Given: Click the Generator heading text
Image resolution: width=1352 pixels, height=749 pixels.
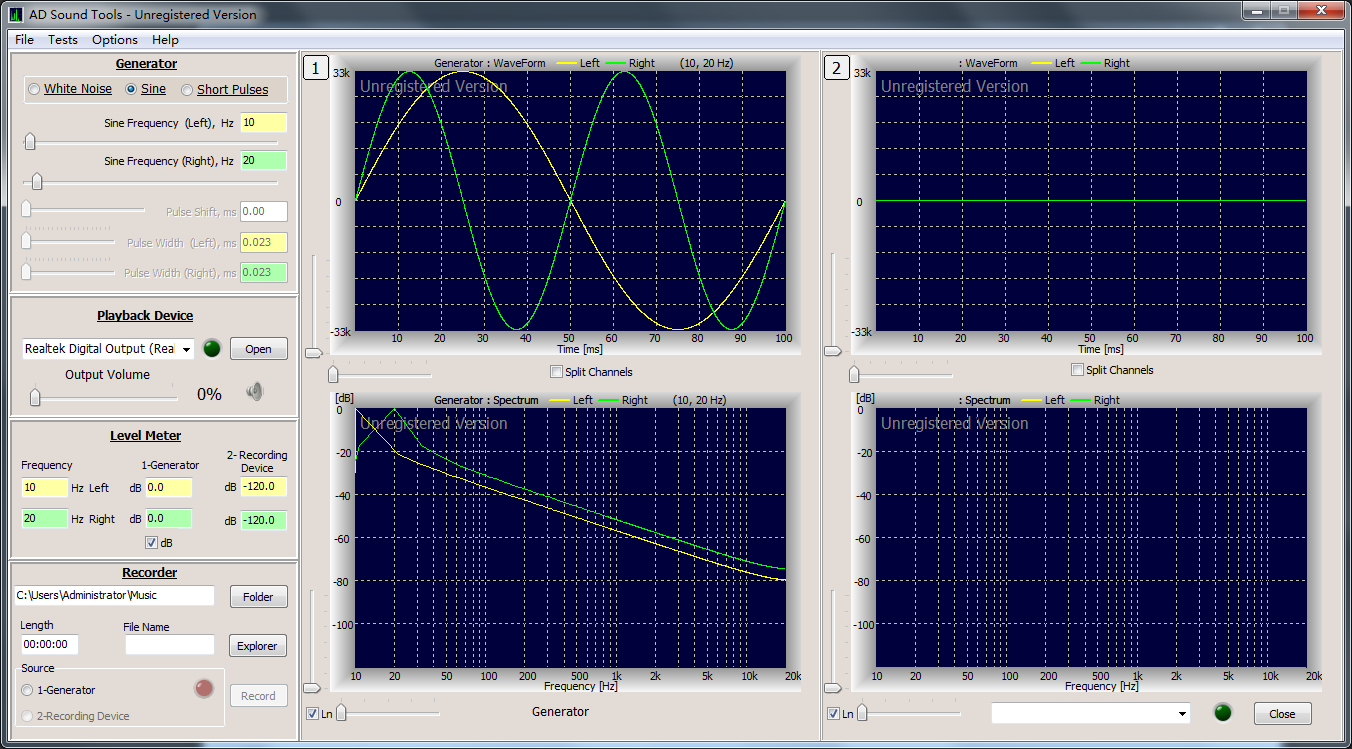Looking at the screenshot, I should (x=146, y=64).
